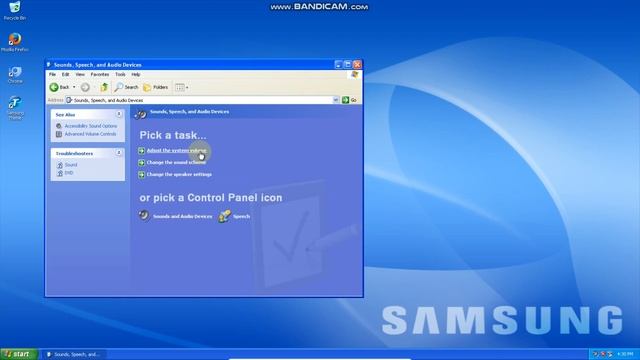Open Sounds and Audio Devices icon

coord(176,216)
